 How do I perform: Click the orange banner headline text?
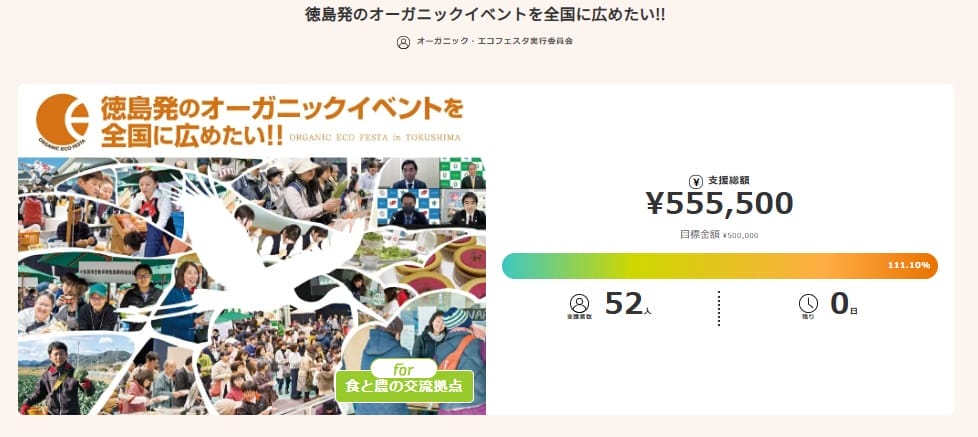[280, 118]
